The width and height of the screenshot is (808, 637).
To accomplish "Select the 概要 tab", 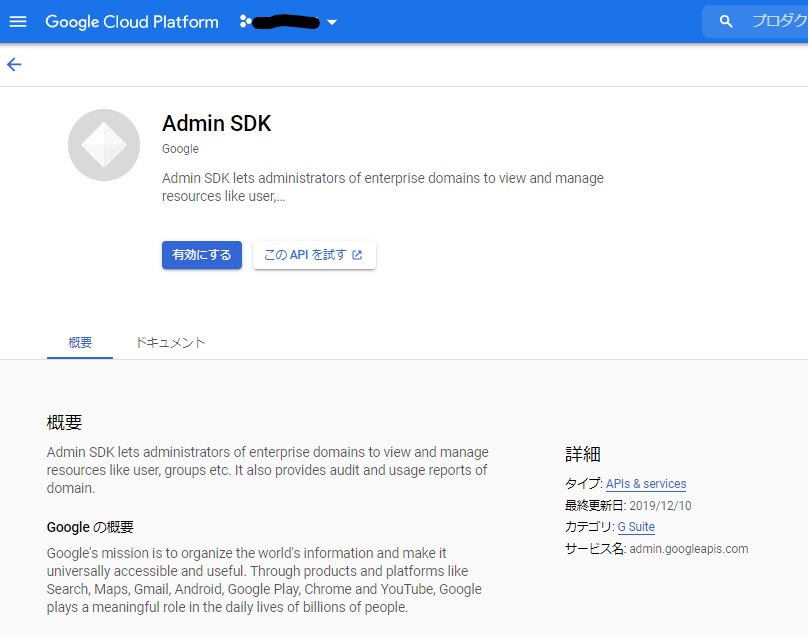I will (80, 343).
